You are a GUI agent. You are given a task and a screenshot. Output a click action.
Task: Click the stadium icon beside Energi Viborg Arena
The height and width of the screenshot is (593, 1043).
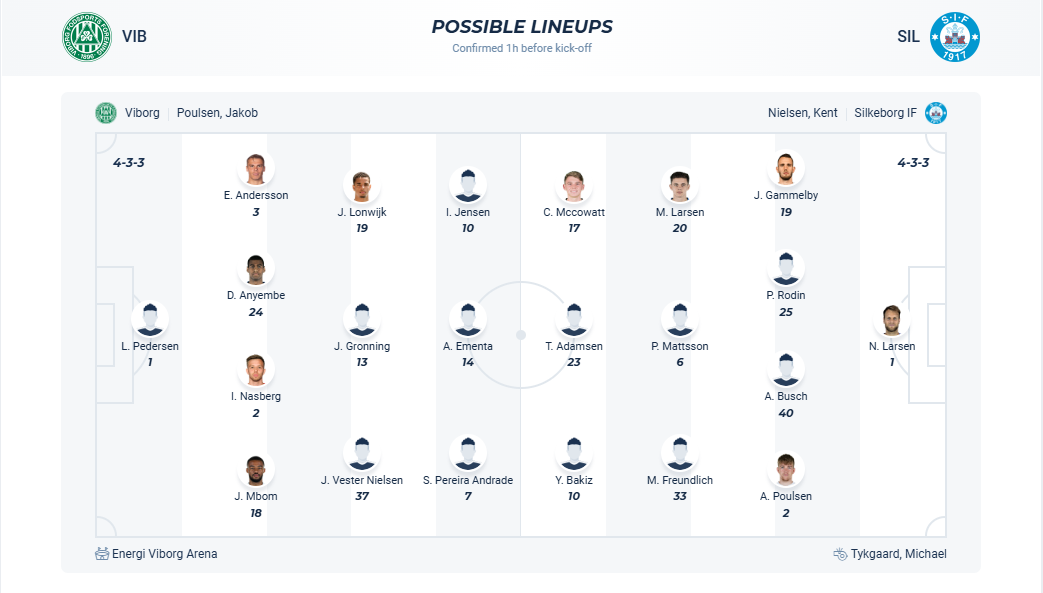tap(100, 553)
